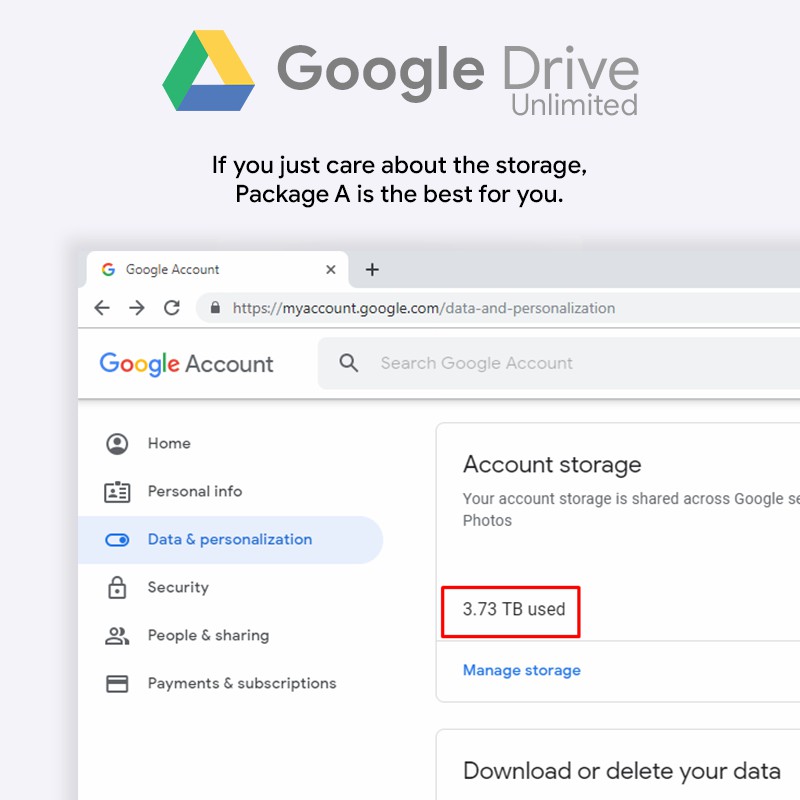Click the Security lock icon
The width and height of the screenshot is (800, 800).
(117, 588)
